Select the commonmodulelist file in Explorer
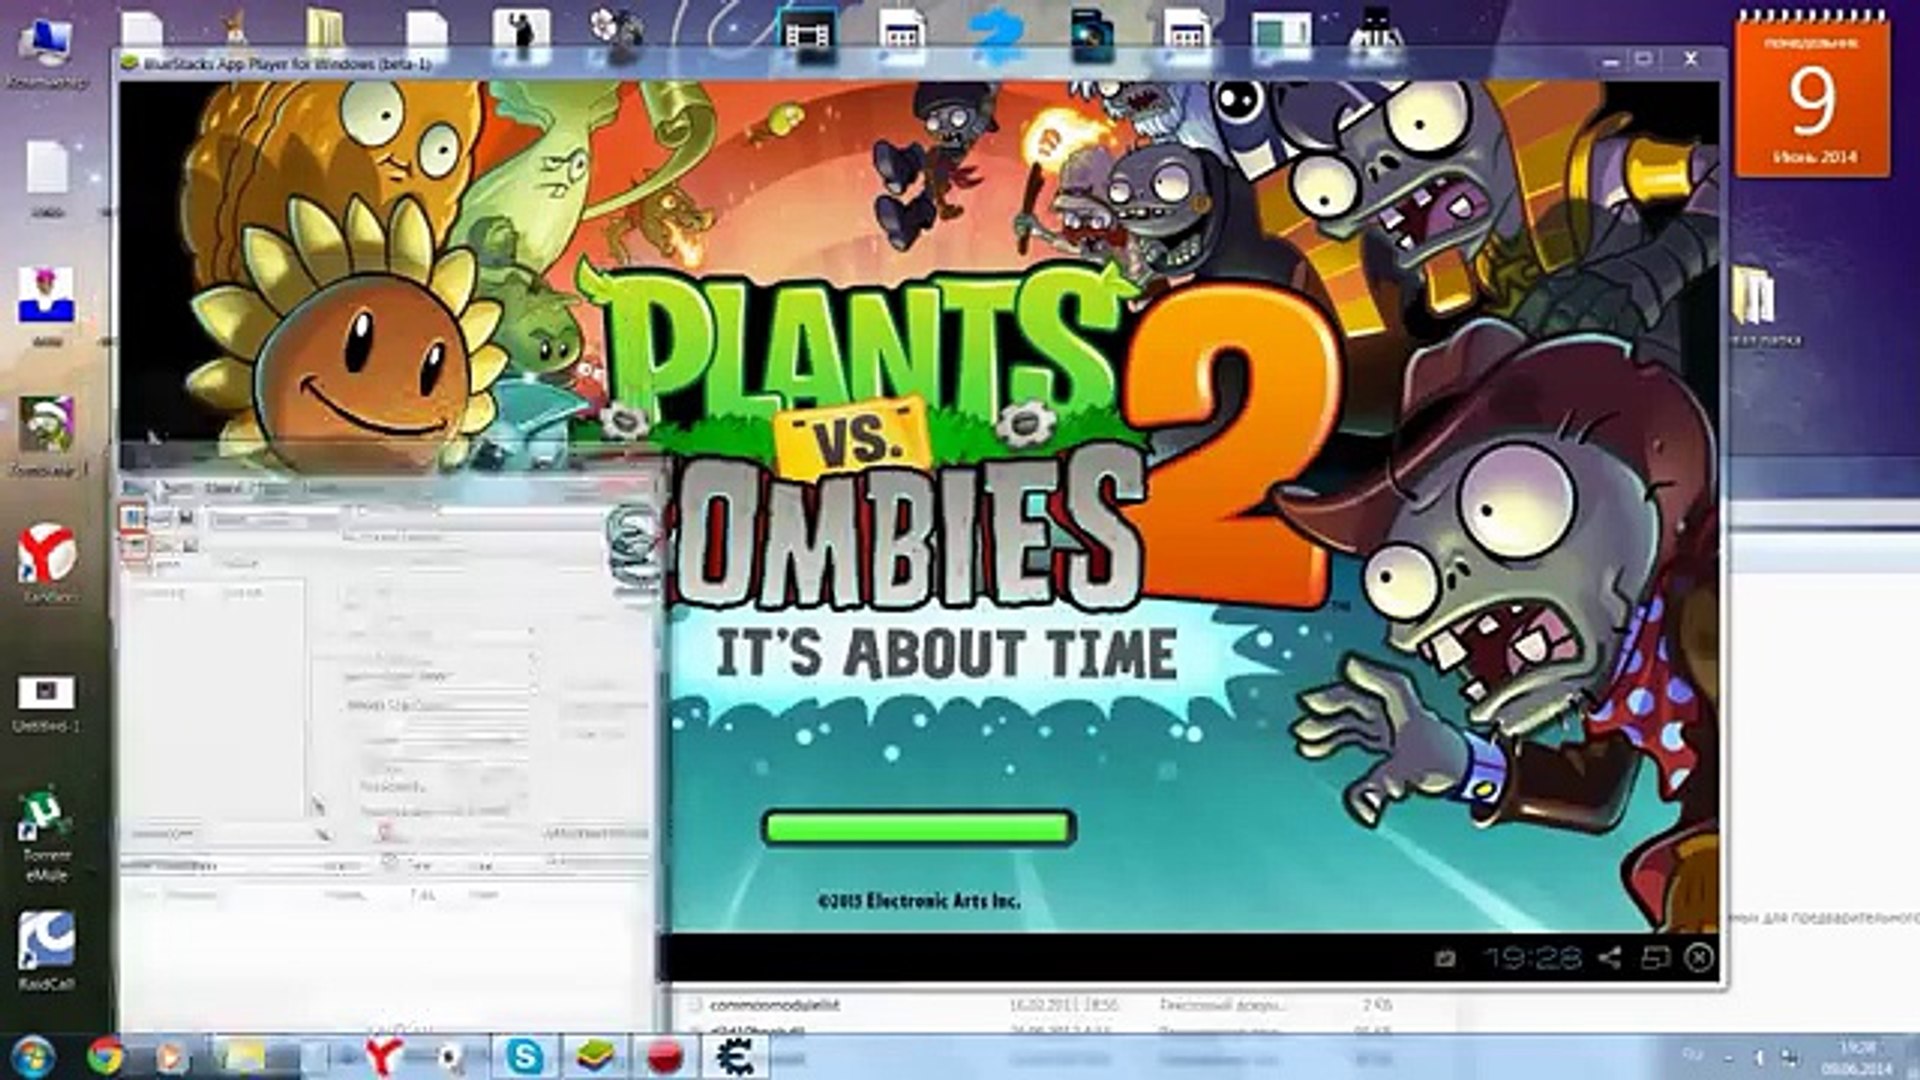This screenshot has height=1080, width=1920. [775, 1005]
